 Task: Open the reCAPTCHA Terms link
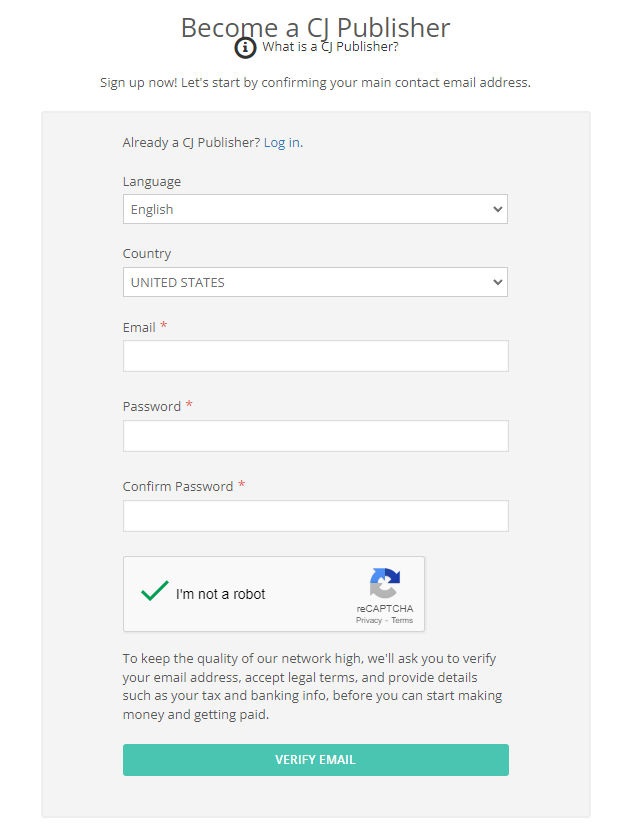(402, 620)
